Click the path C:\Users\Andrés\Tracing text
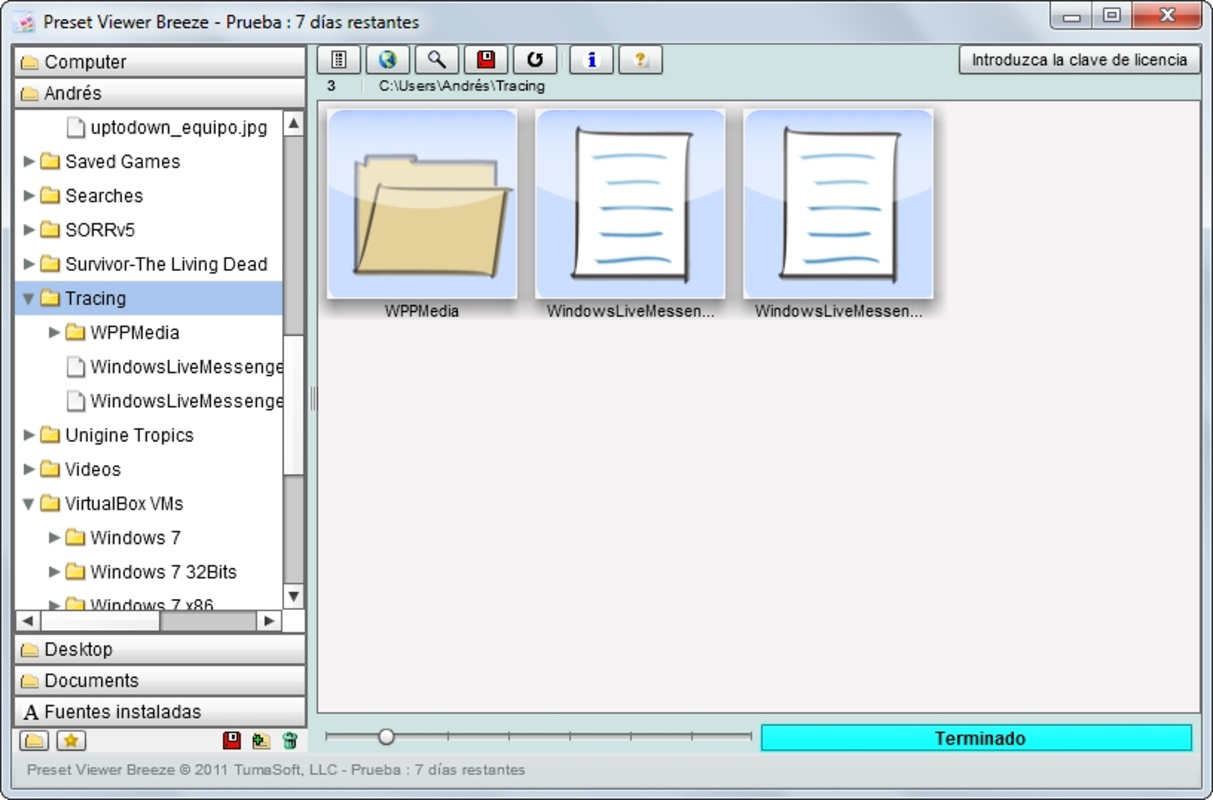 pyautogui.click(x=462, y=86)
